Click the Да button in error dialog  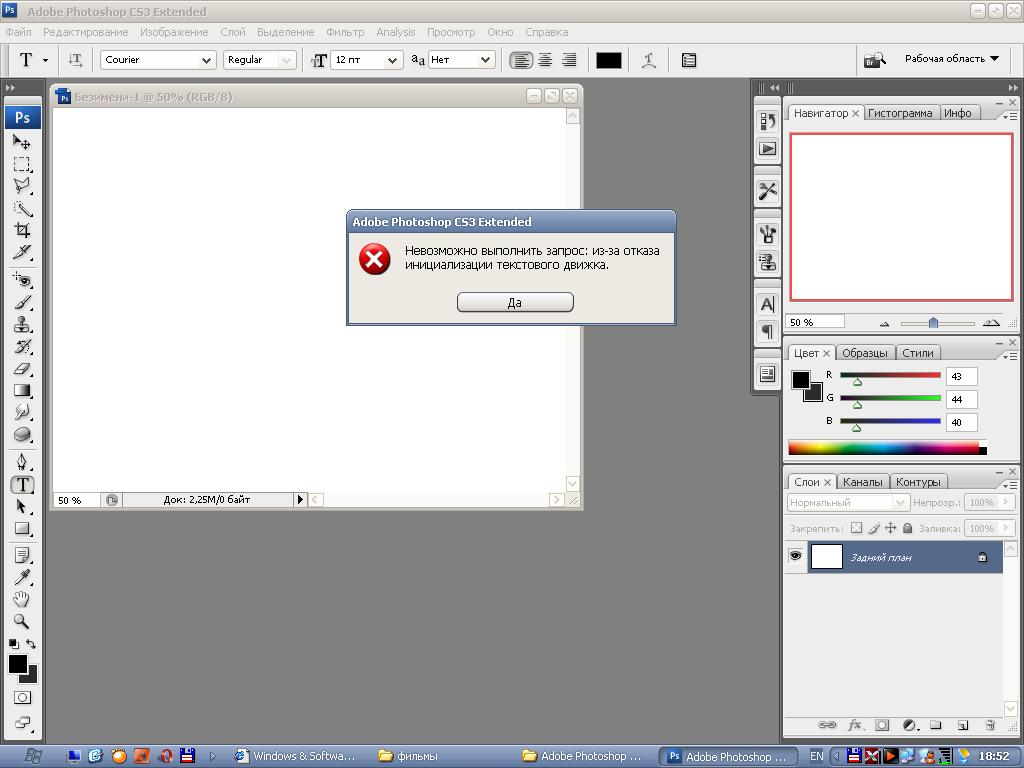(514, 302)
